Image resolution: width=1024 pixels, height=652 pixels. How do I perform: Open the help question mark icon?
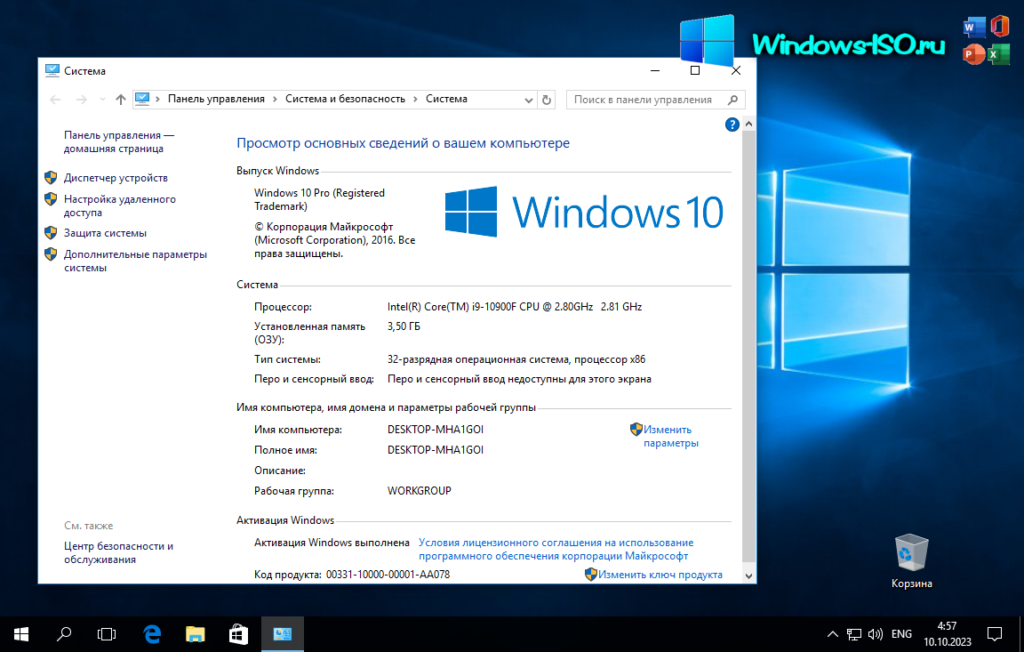tap(732, 124)
